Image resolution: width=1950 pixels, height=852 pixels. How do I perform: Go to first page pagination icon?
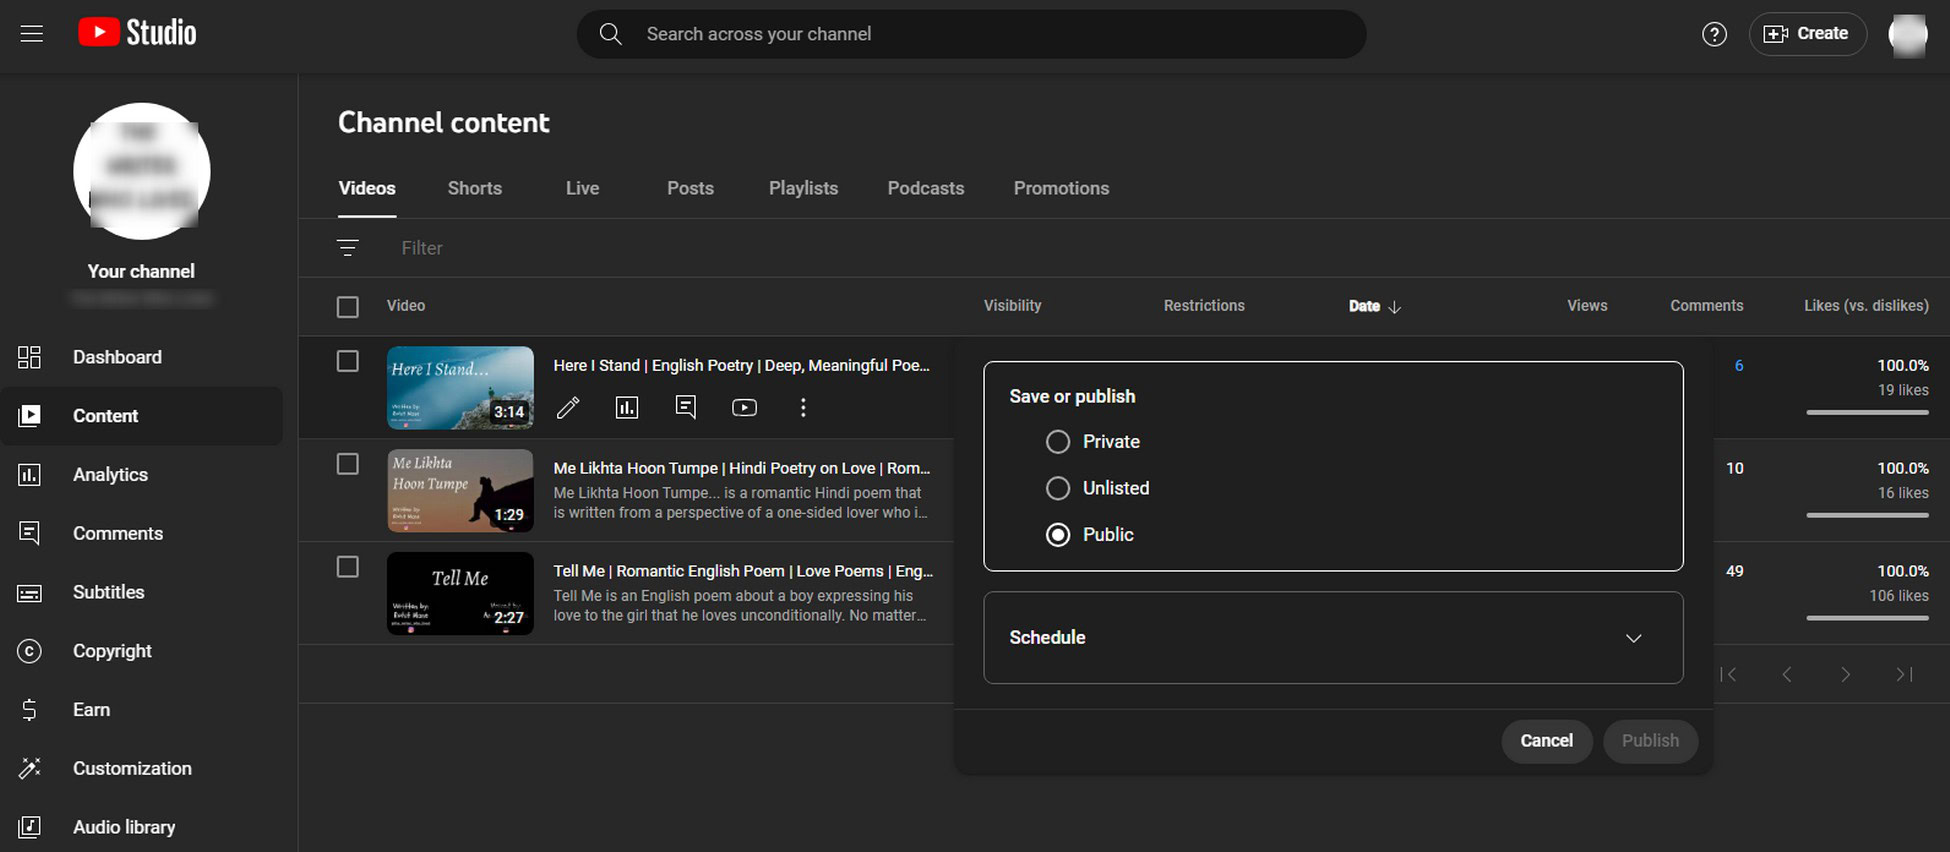[1728, 675]
